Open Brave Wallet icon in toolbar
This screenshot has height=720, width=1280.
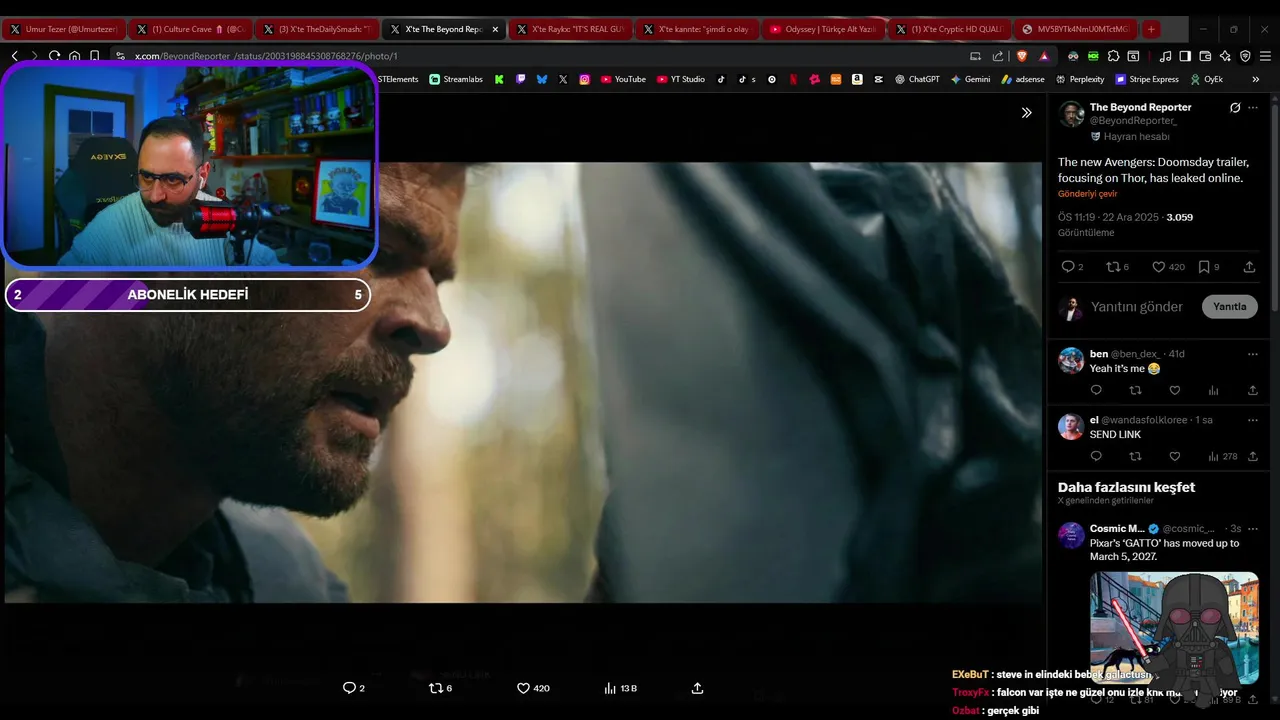point(1205,56)
